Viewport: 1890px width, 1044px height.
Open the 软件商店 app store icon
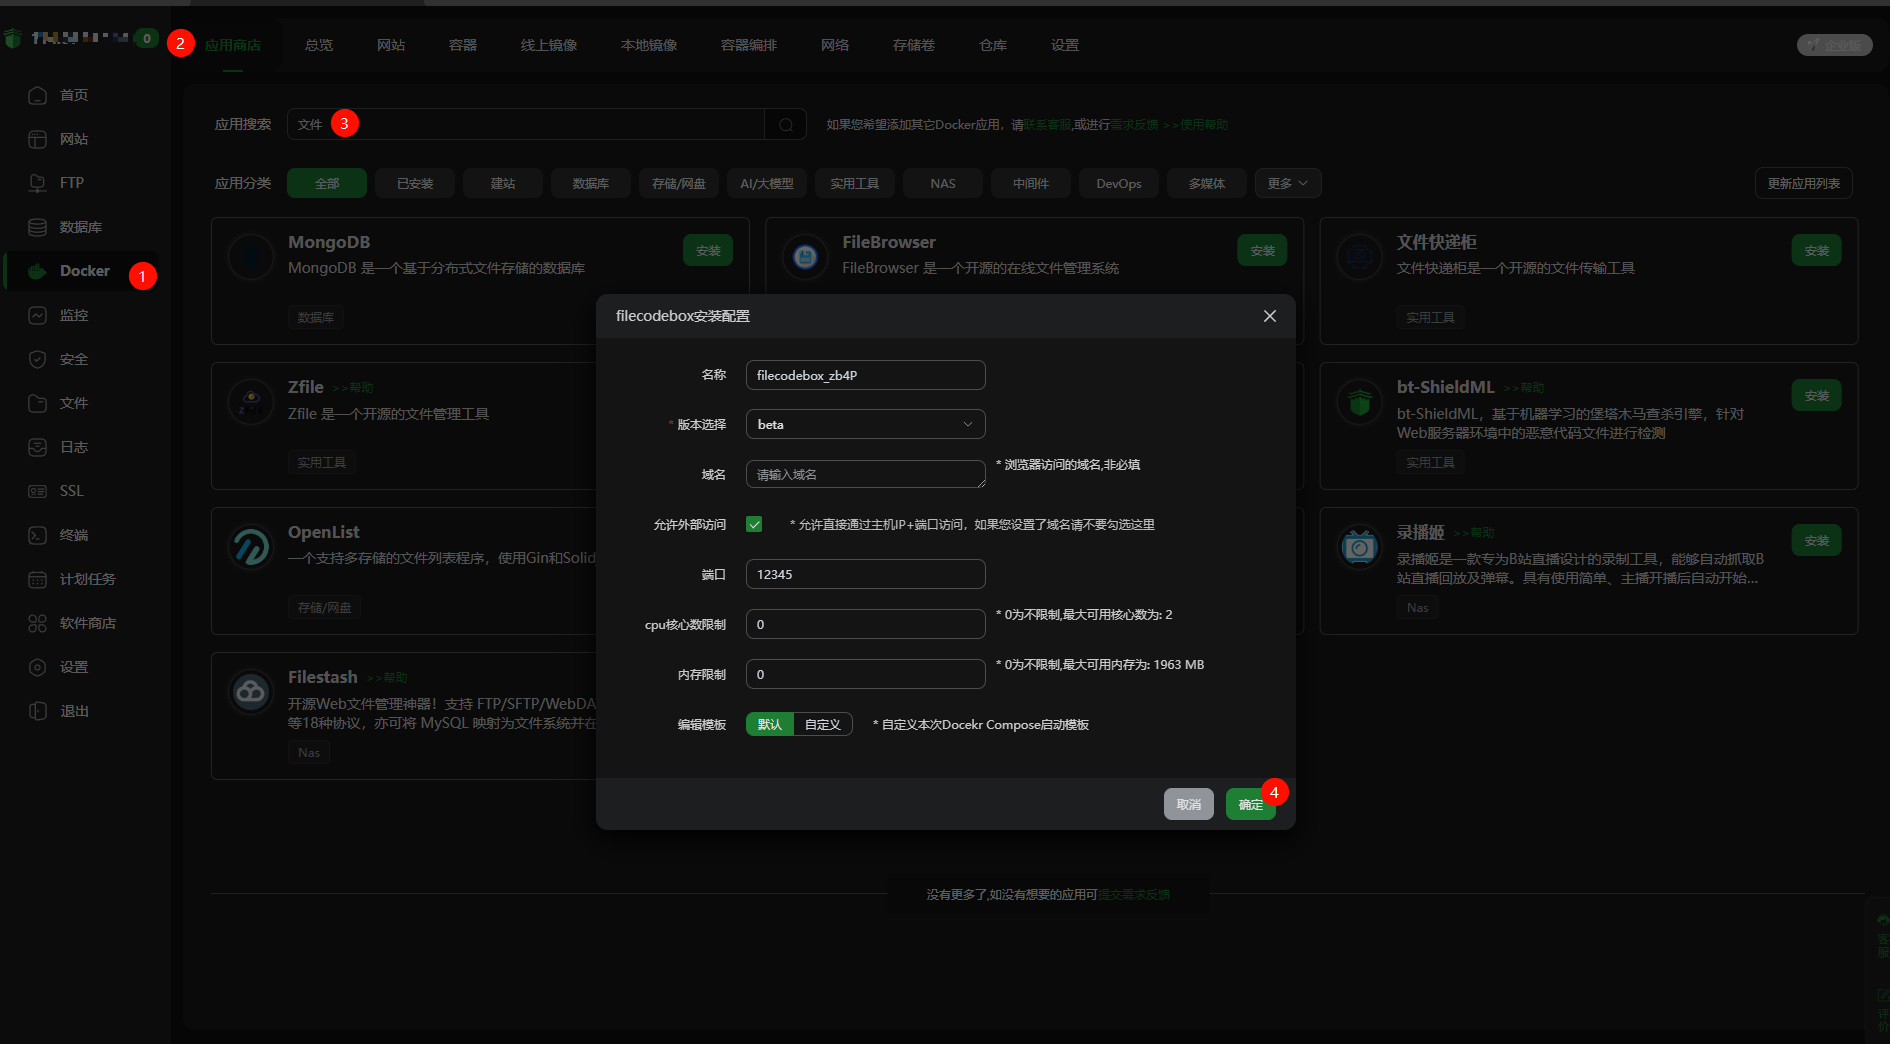coord(37,623)
